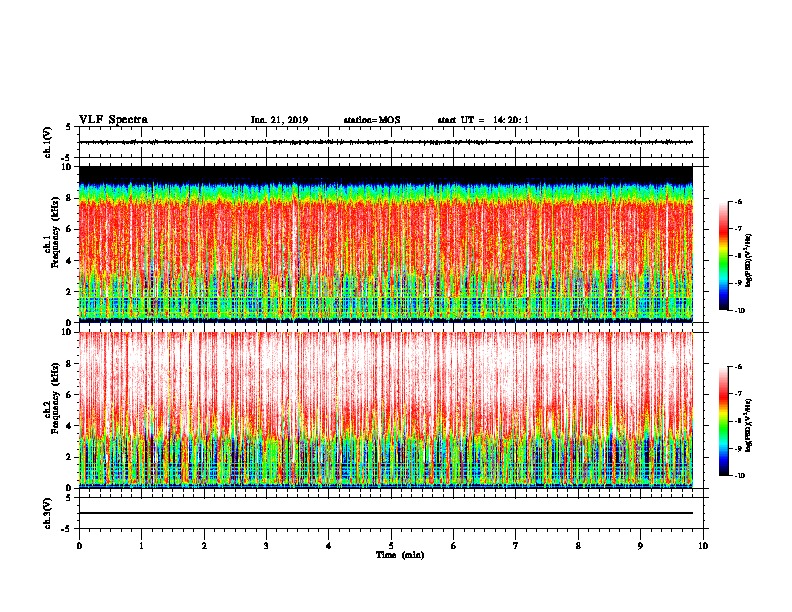The width and height of the screenshot is (792, 612).
Task: Click the "4" kHz tick of ch.2 spectrogram
Action: pyautogui.click(x=70, y=426)
